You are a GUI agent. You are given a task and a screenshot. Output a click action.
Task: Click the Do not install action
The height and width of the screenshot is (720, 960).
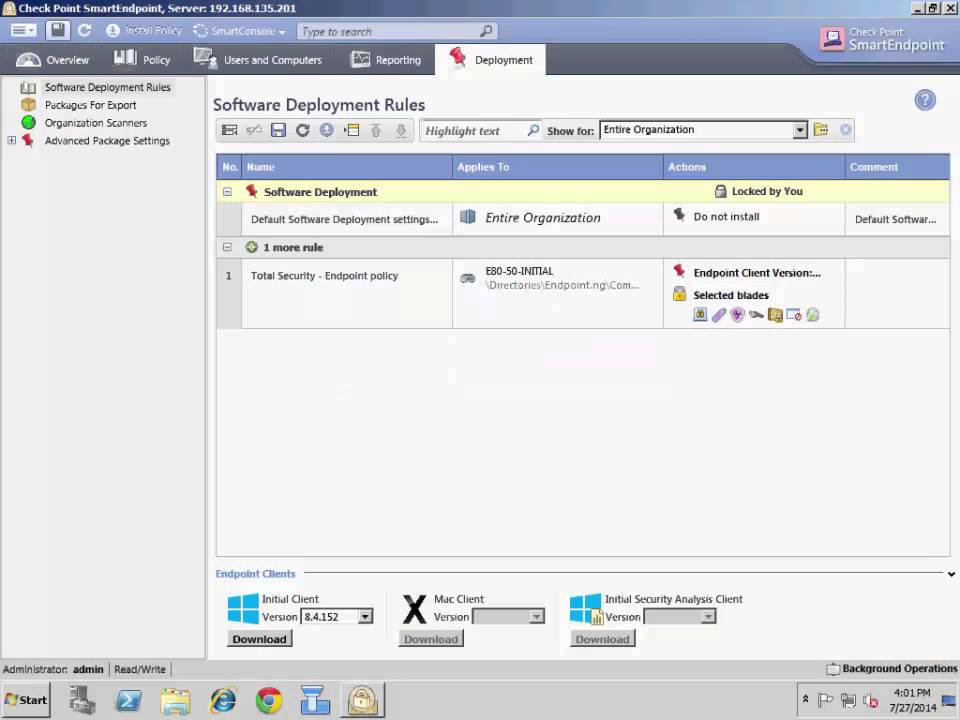click(x=726, y=217)
